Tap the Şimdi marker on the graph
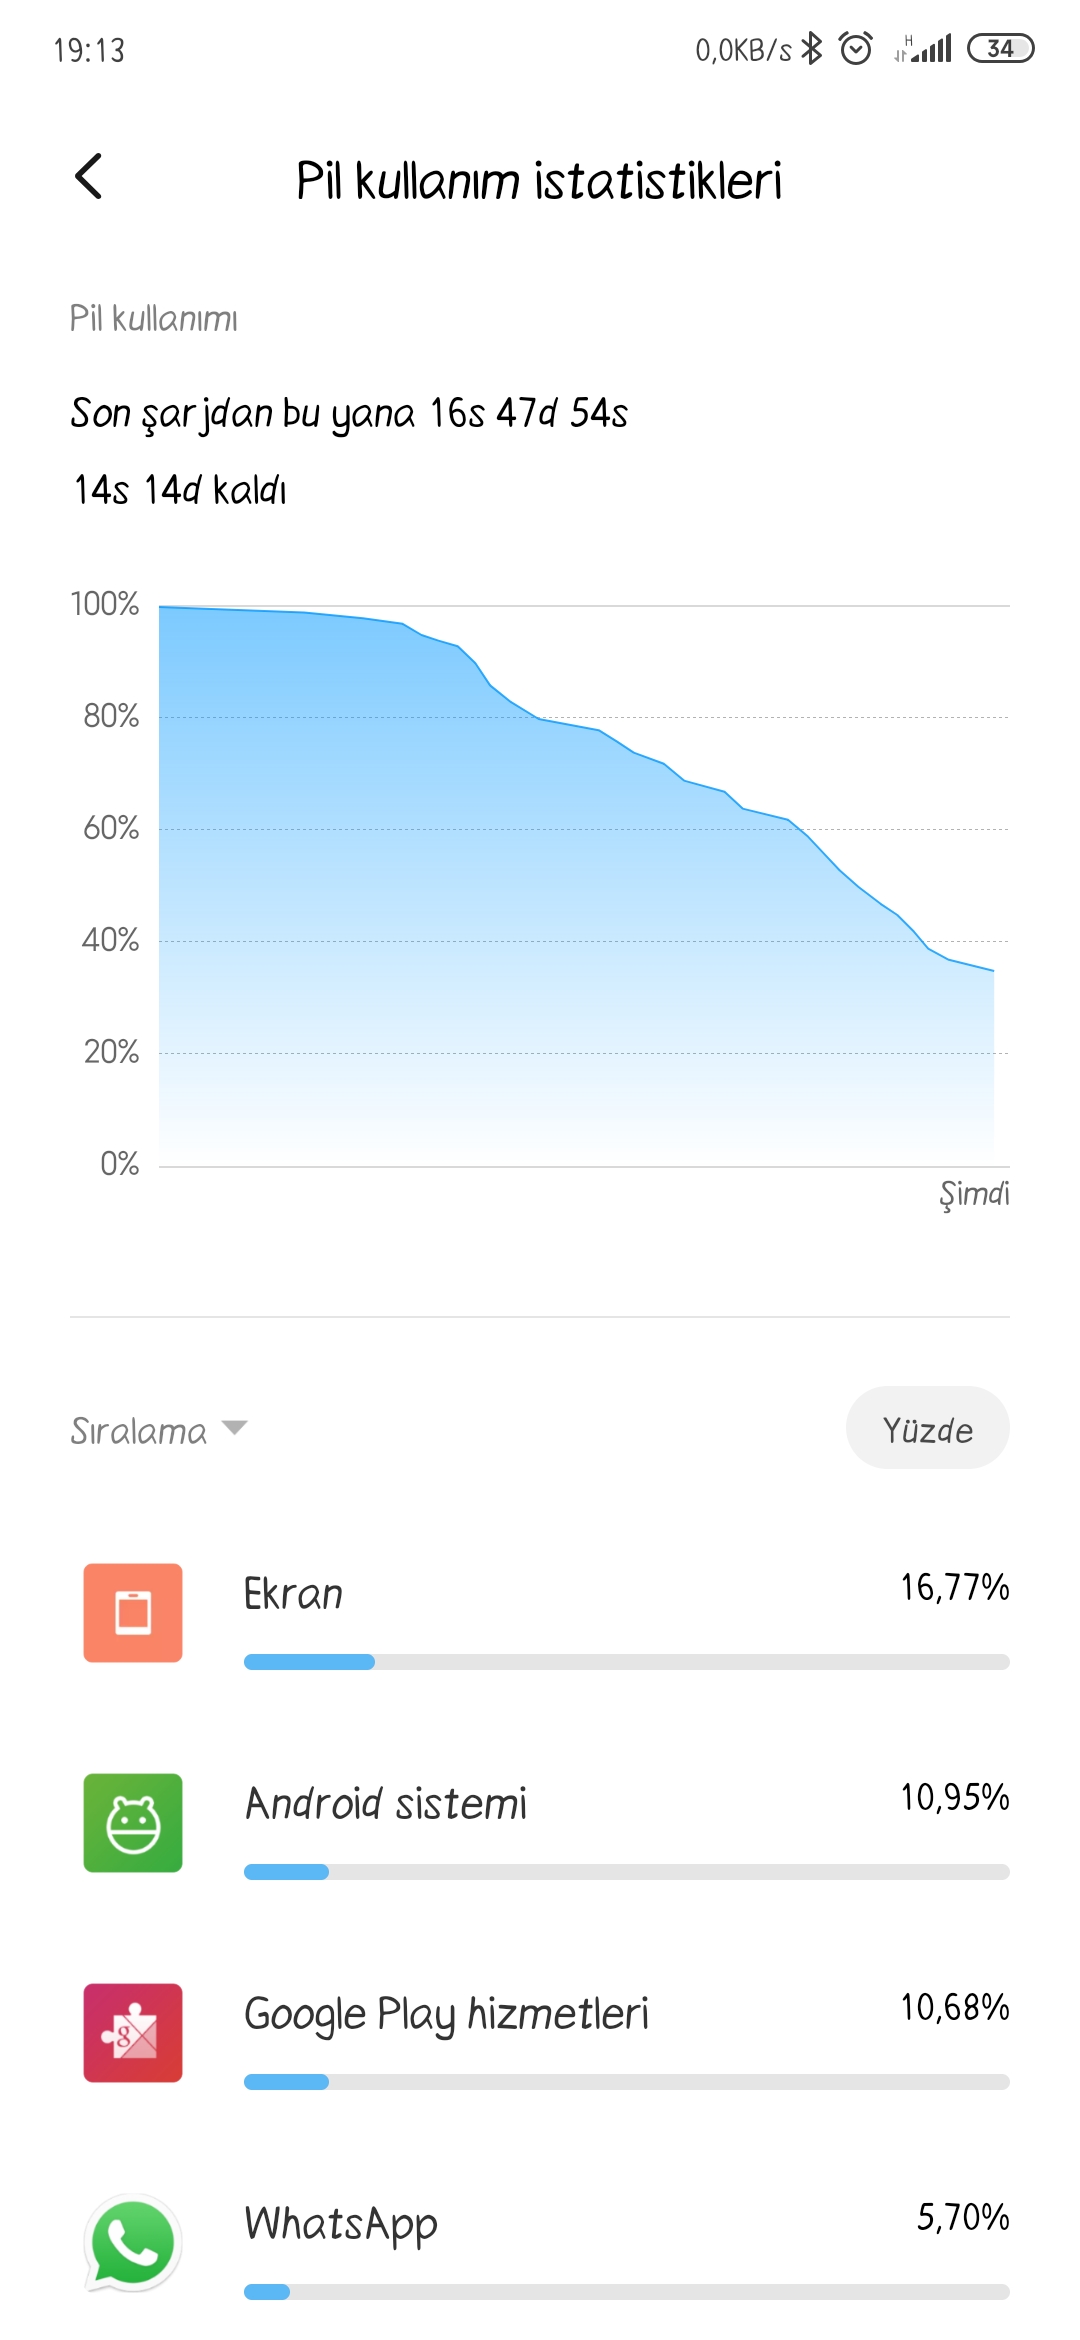1080x2340 pixels. coord(974,1194)
